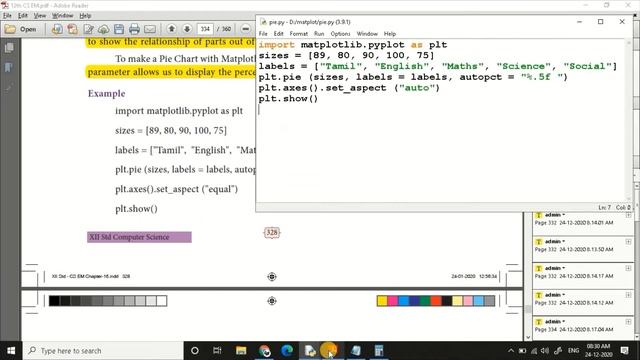The width and height of the screenshot is (640, 360).
Task: Show hidden tray icons with the chevron
Action: point(511,351)
